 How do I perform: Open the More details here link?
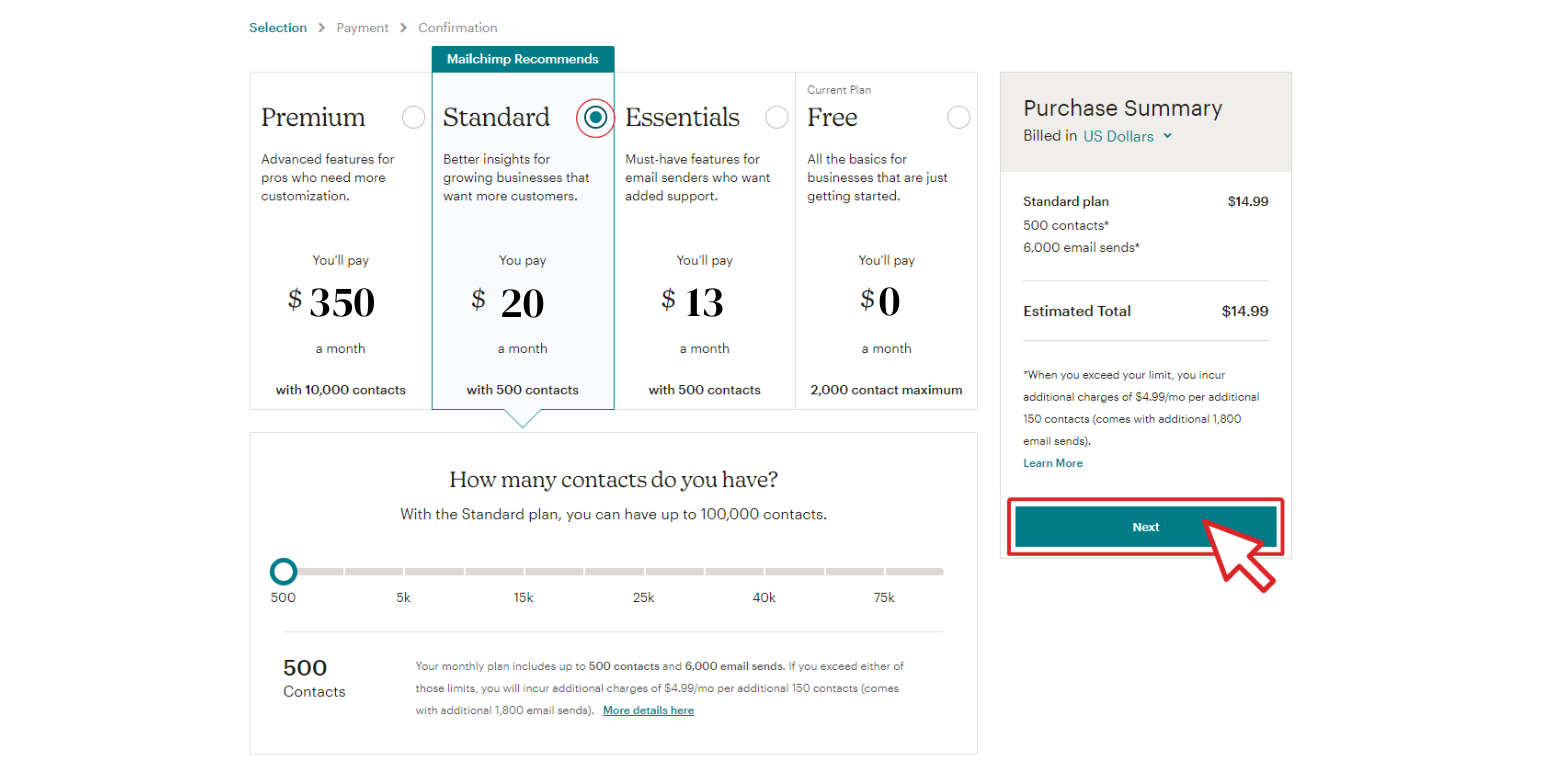pyautogui.click(x=648, y=710)
